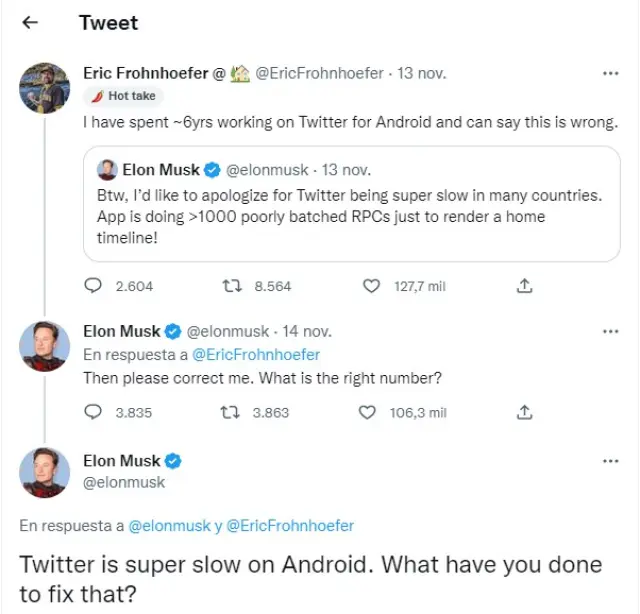
Task: Open the 13 nov. timestamp on Eric's tweet
Action: (x=421, y=73)
